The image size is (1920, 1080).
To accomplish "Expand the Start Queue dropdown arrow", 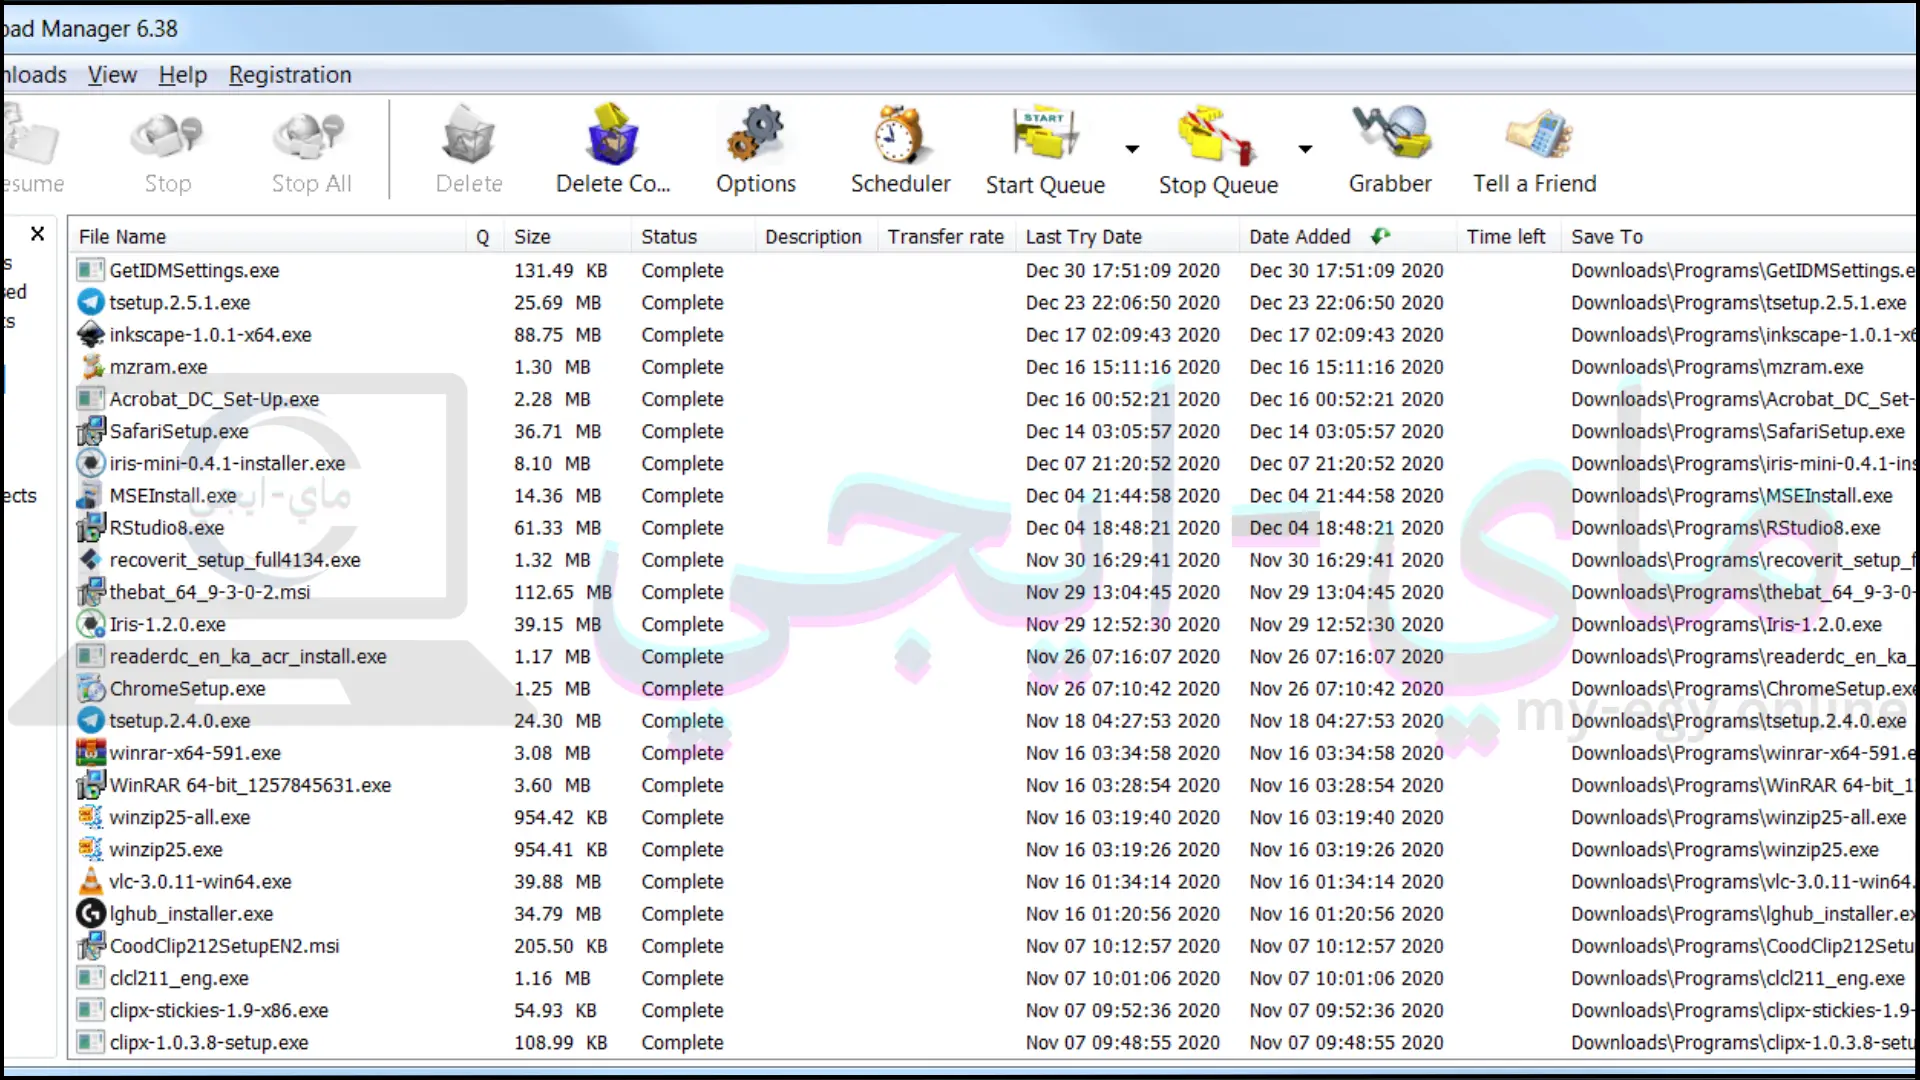I will tap(1132, 149).
